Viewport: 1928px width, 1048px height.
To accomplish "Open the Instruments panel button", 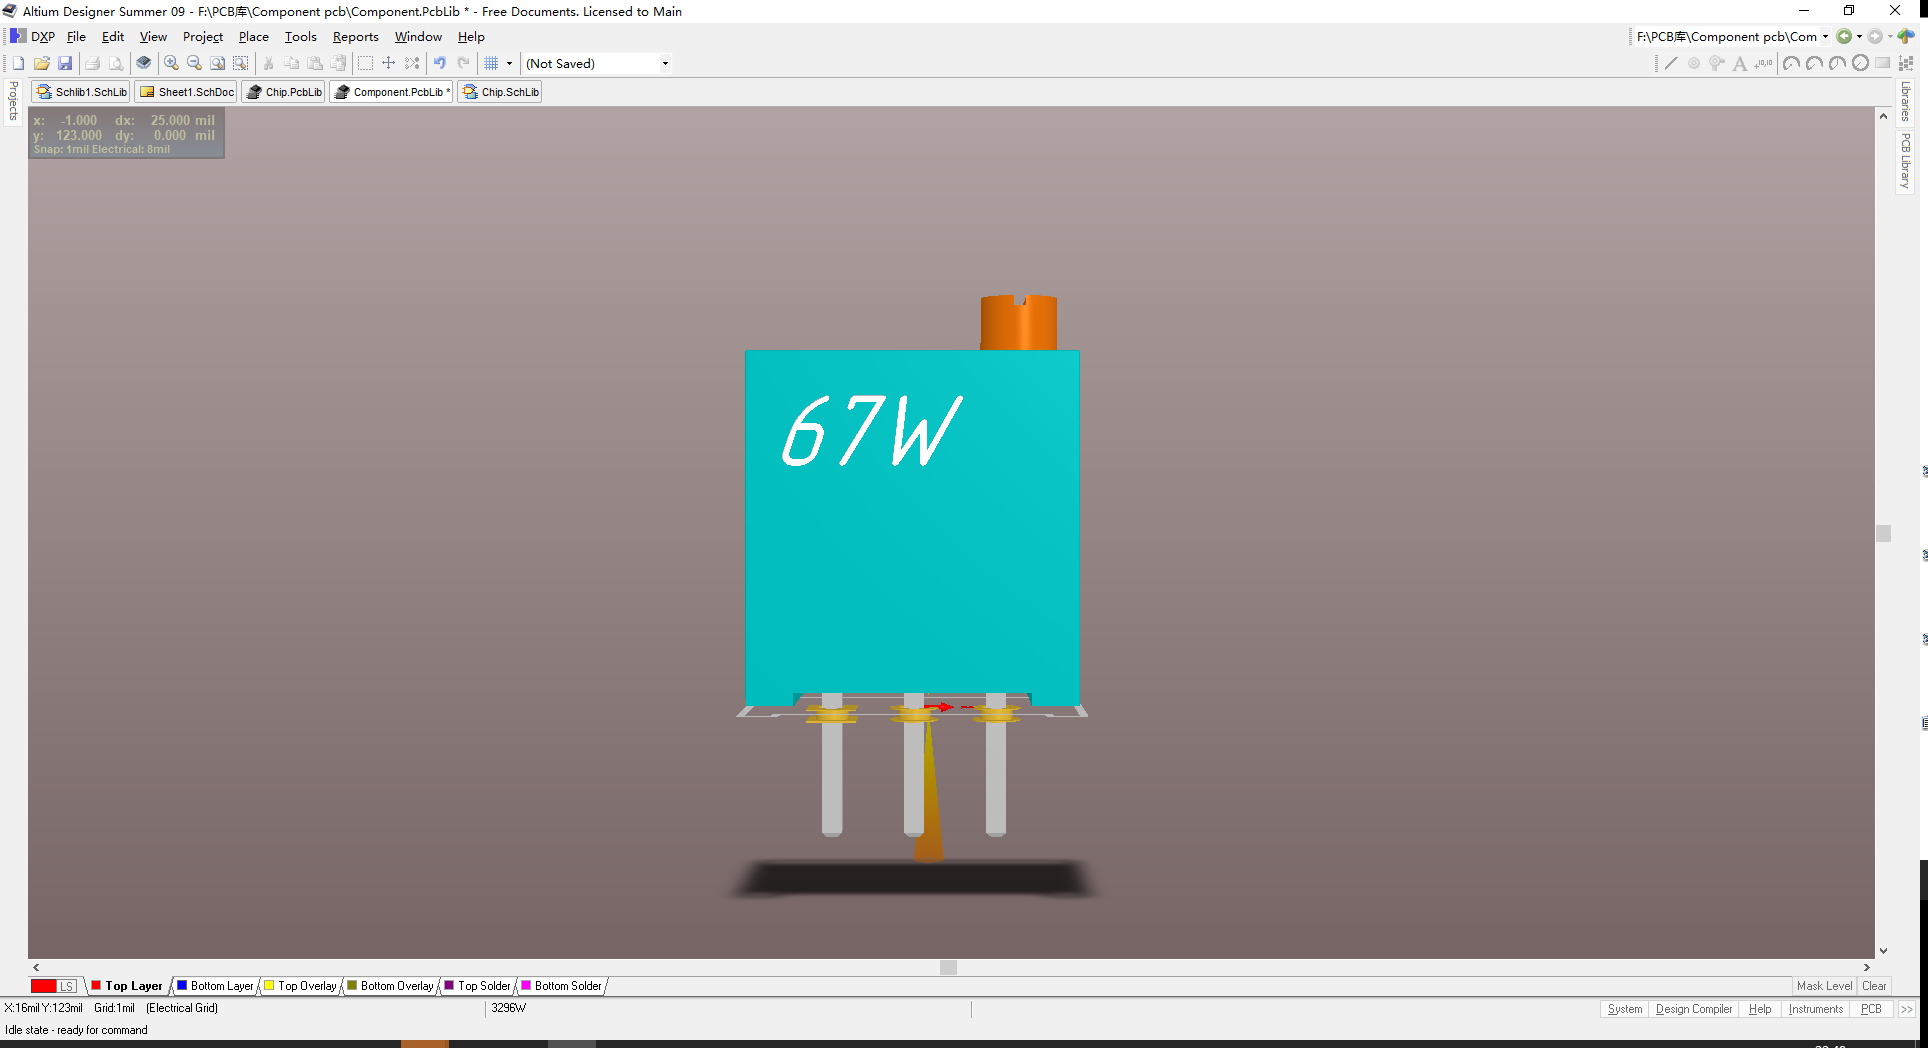I will (1815, 1009).
